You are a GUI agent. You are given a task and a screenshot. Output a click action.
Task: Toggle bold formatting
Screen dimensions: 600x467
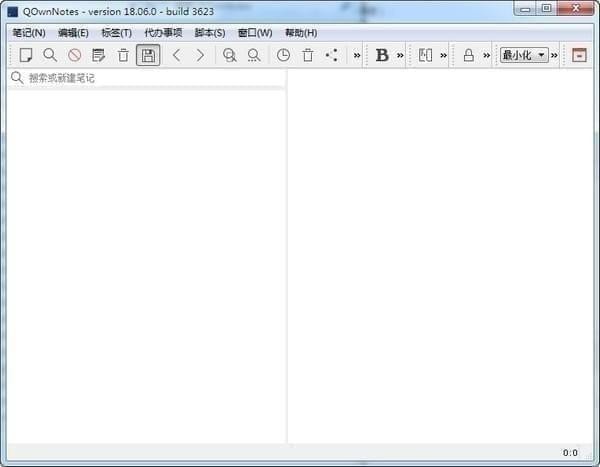382,55
